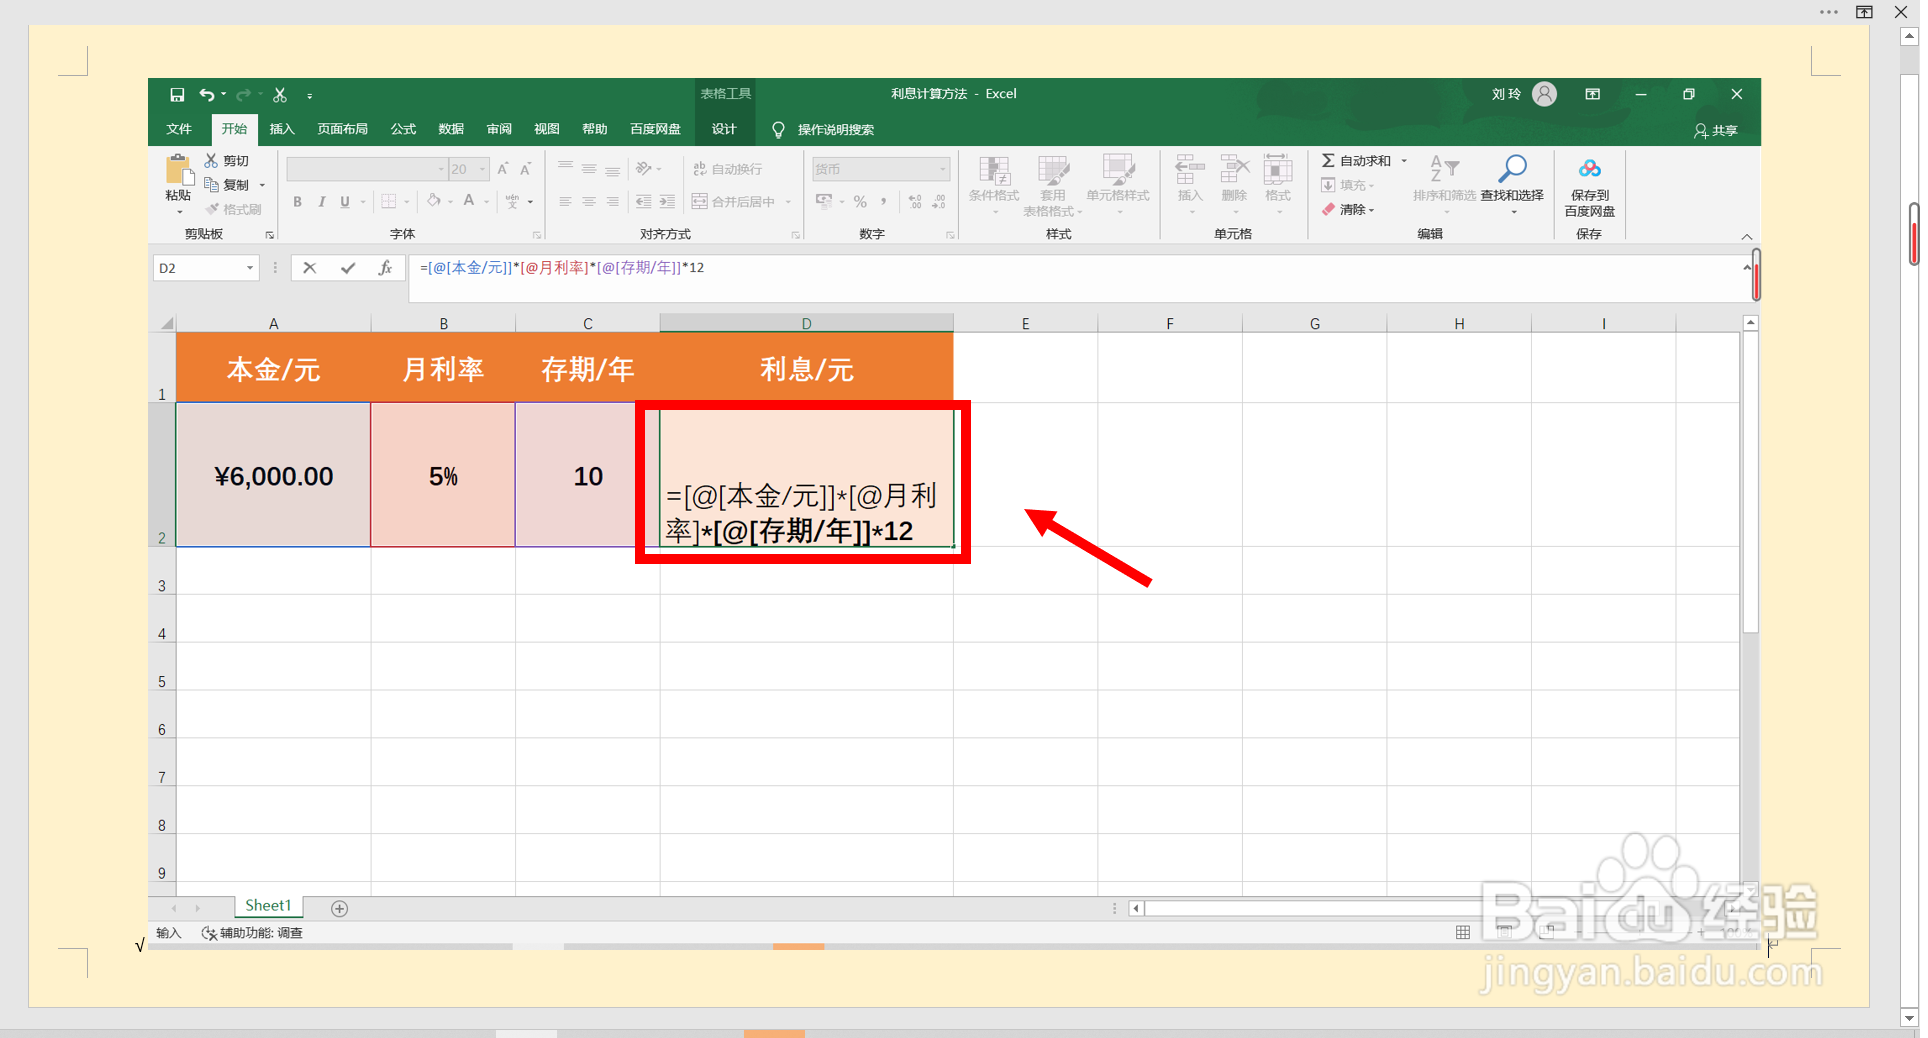1928x1038 pixels.
Task: Open the Fill Color dropdown arrow
Action: pos(448,201)
